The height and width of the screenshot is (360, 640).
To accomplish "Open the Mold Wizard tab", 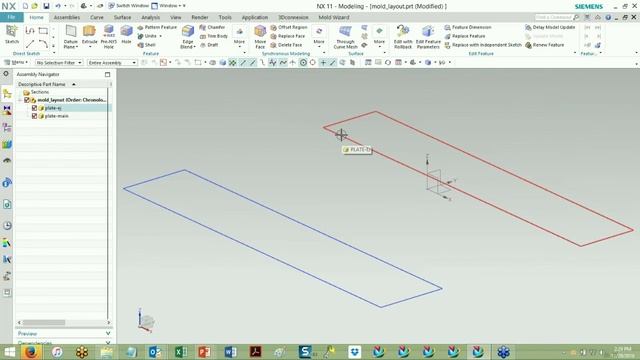I will [x=333, y=17].
